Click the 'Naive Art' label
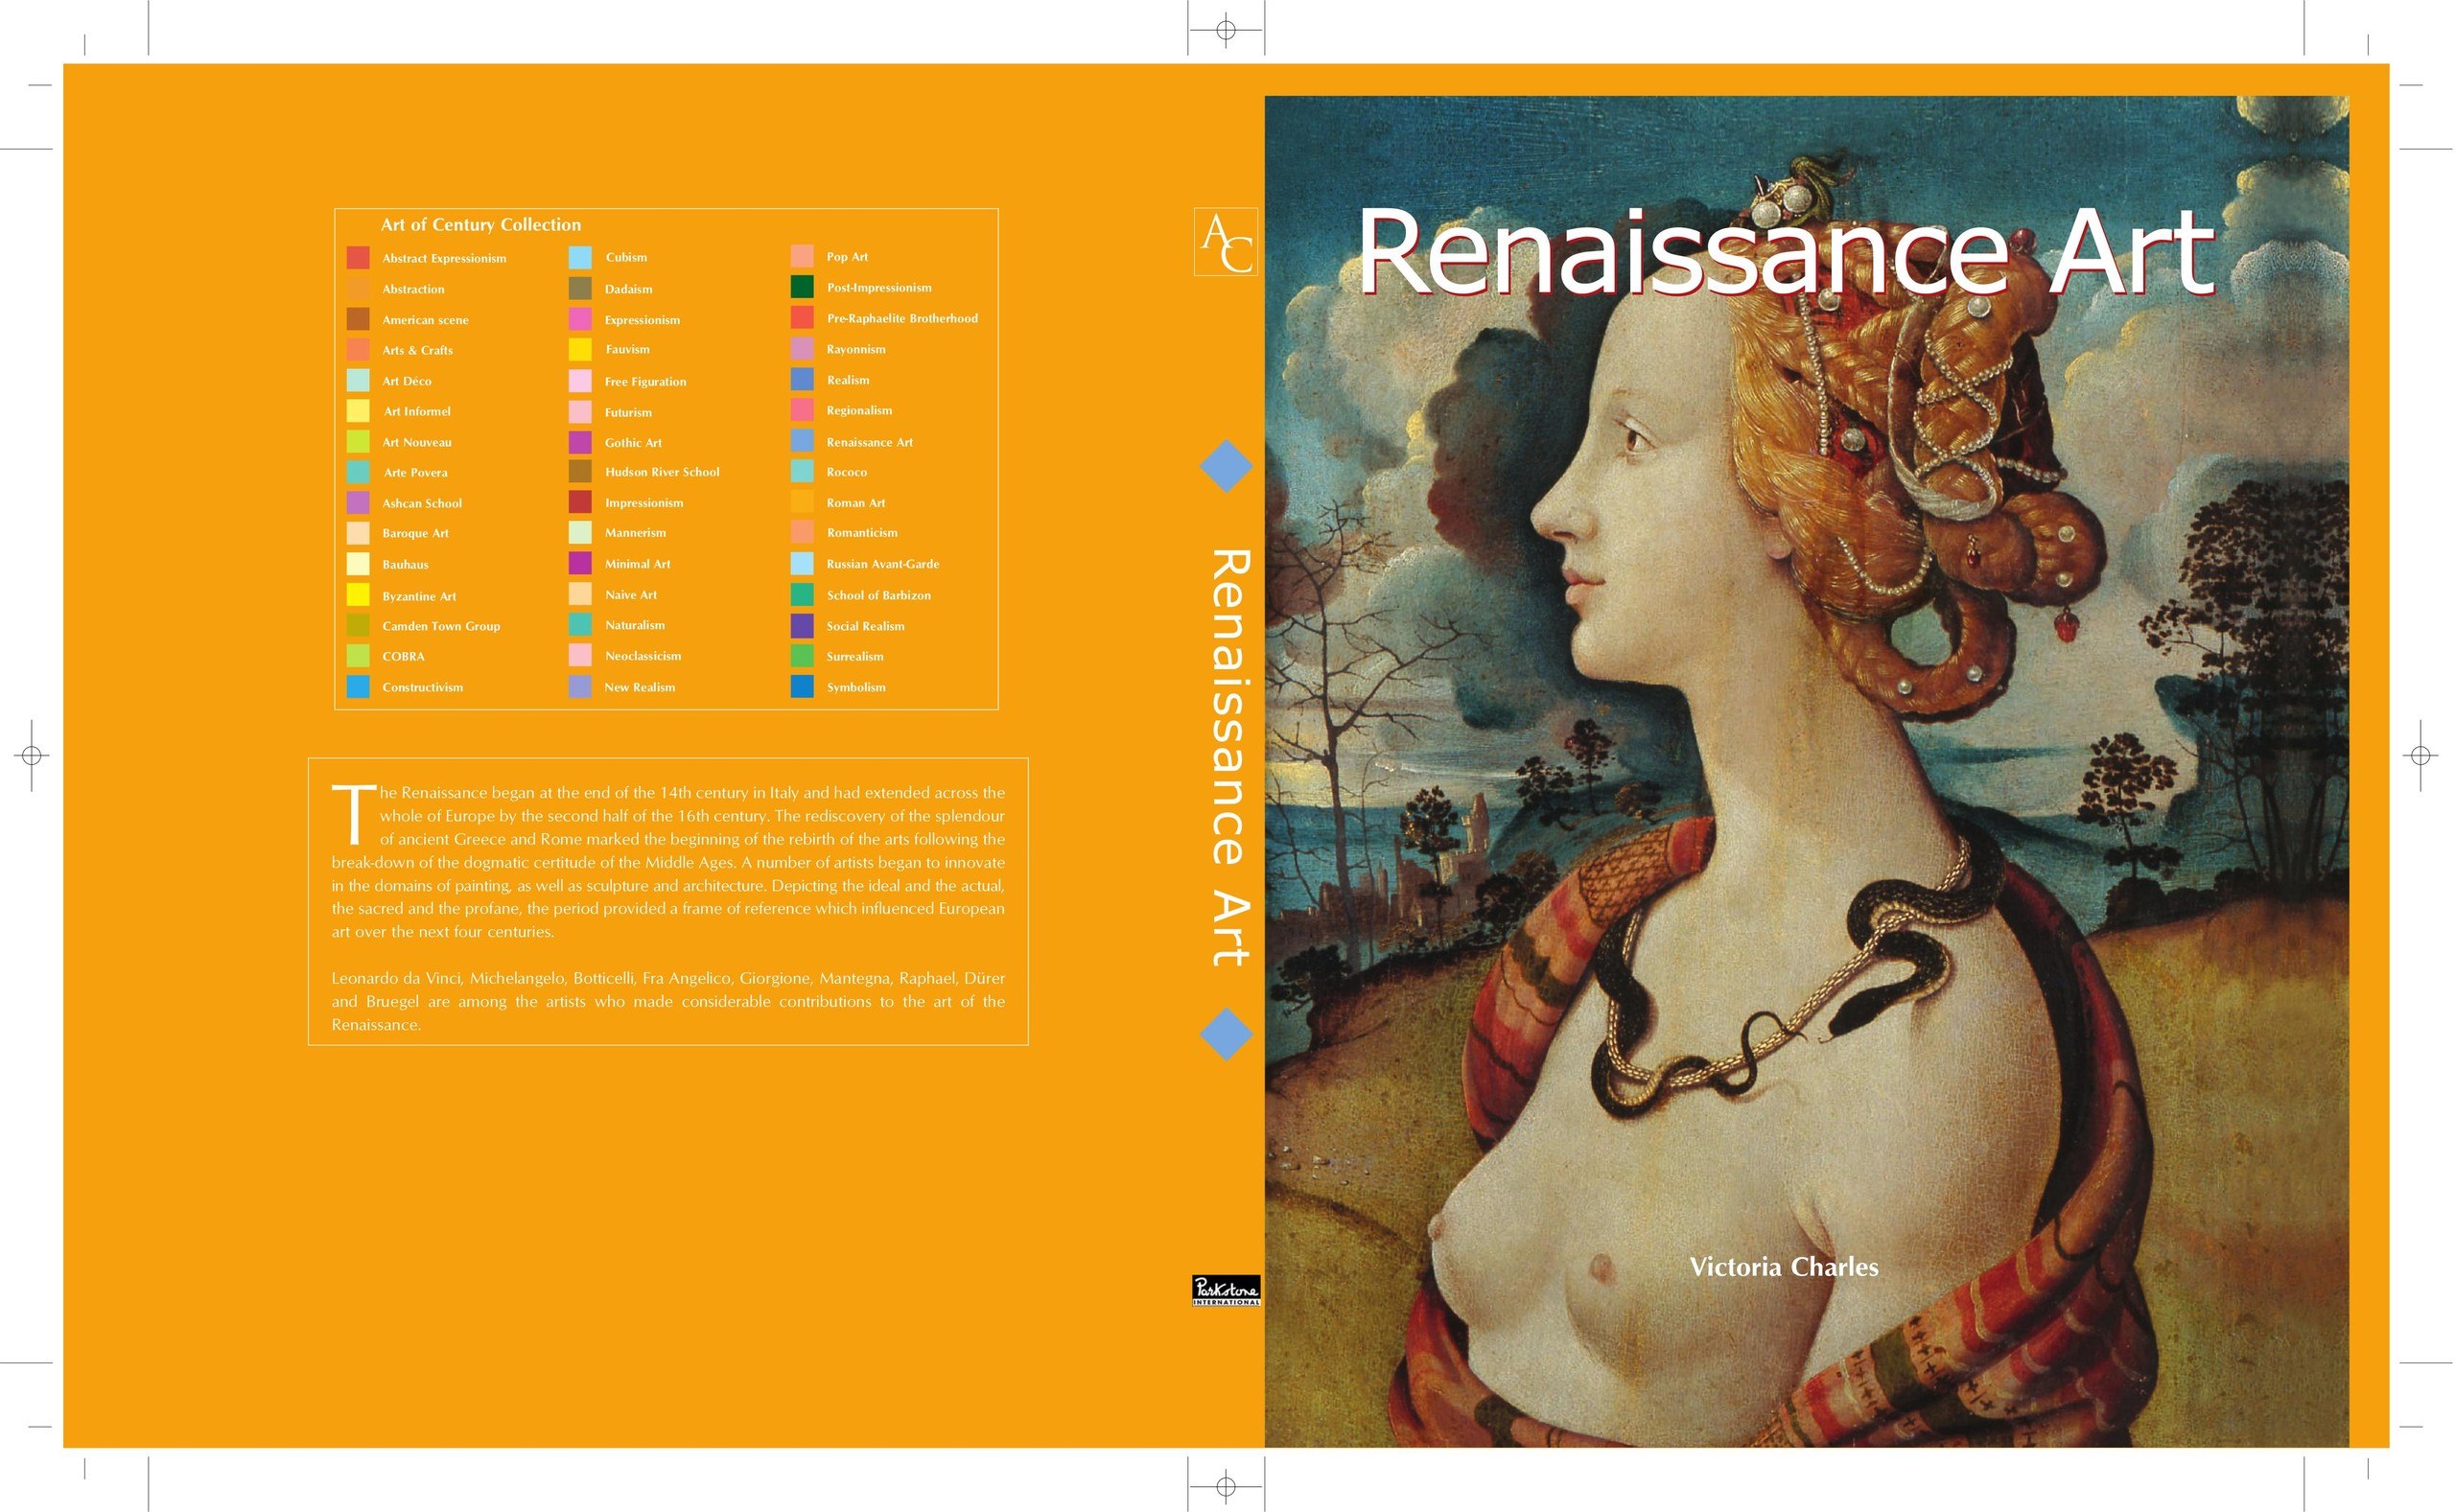Screen dimensions: 2455x1512 631,594
